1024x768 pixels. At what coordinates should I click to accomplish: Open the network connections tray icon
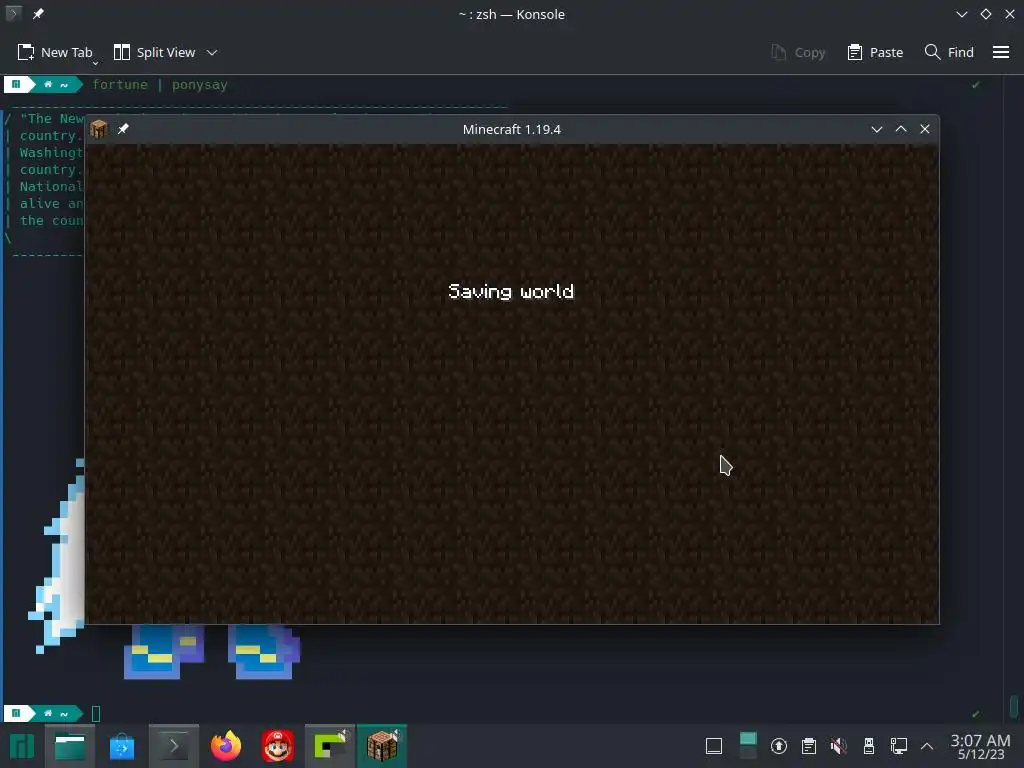(x=899, y=746)
